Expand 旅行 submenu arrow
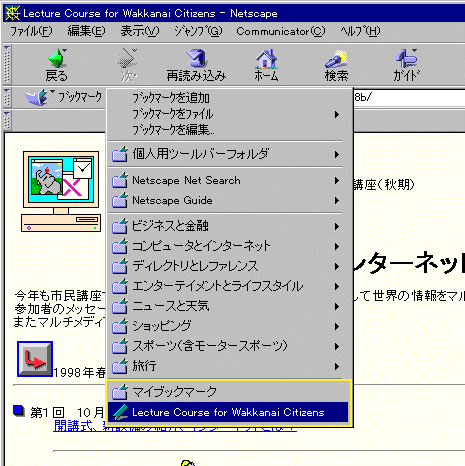465x466 pixels. click(x=337, y=366)
